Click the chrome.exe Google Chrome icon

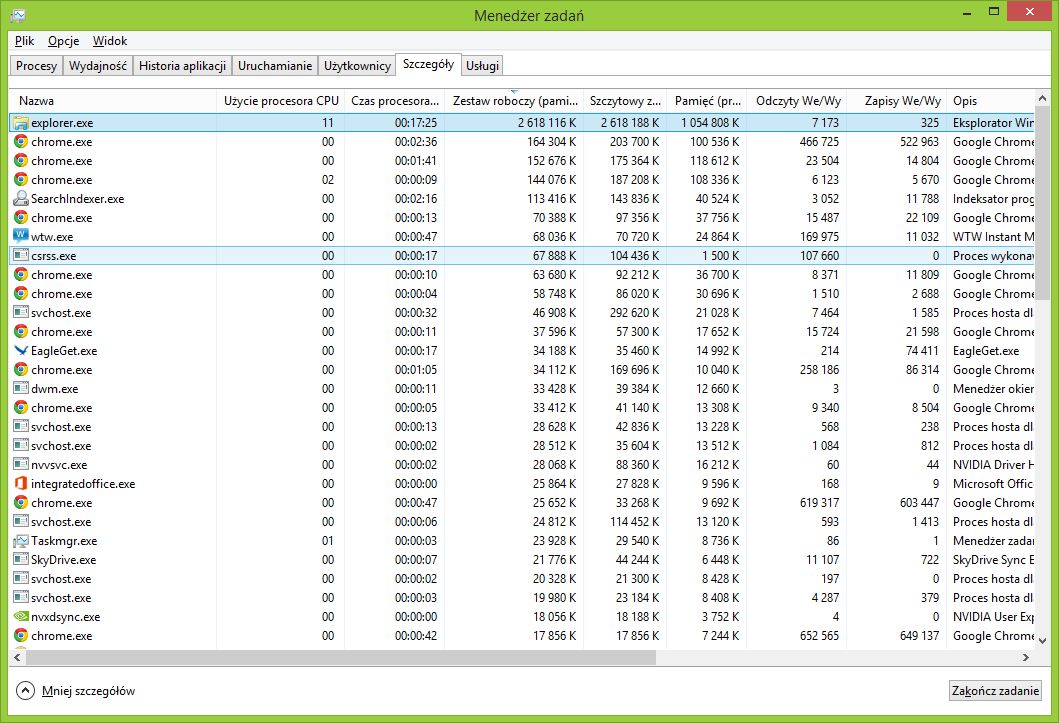point(20,142)
